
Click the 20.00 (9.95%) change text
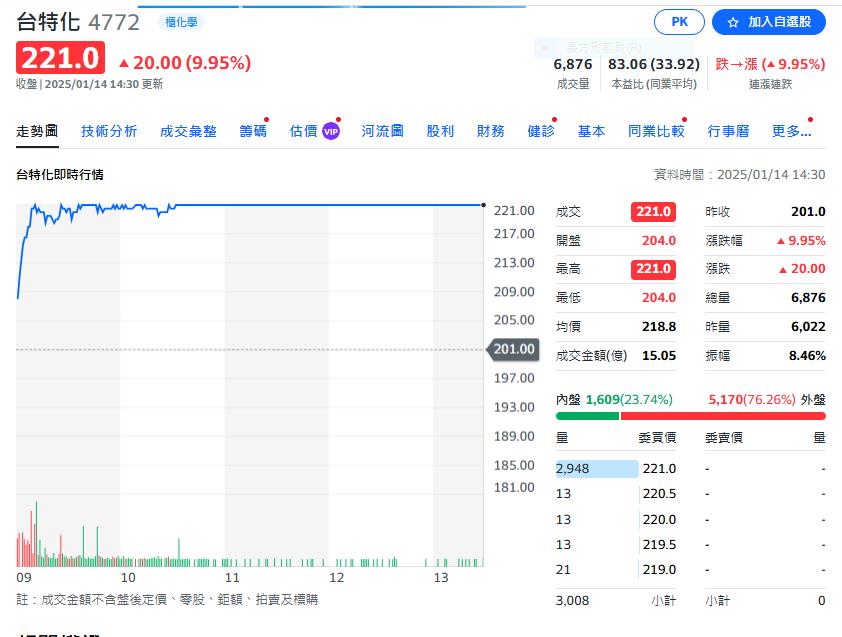(185, 63)
